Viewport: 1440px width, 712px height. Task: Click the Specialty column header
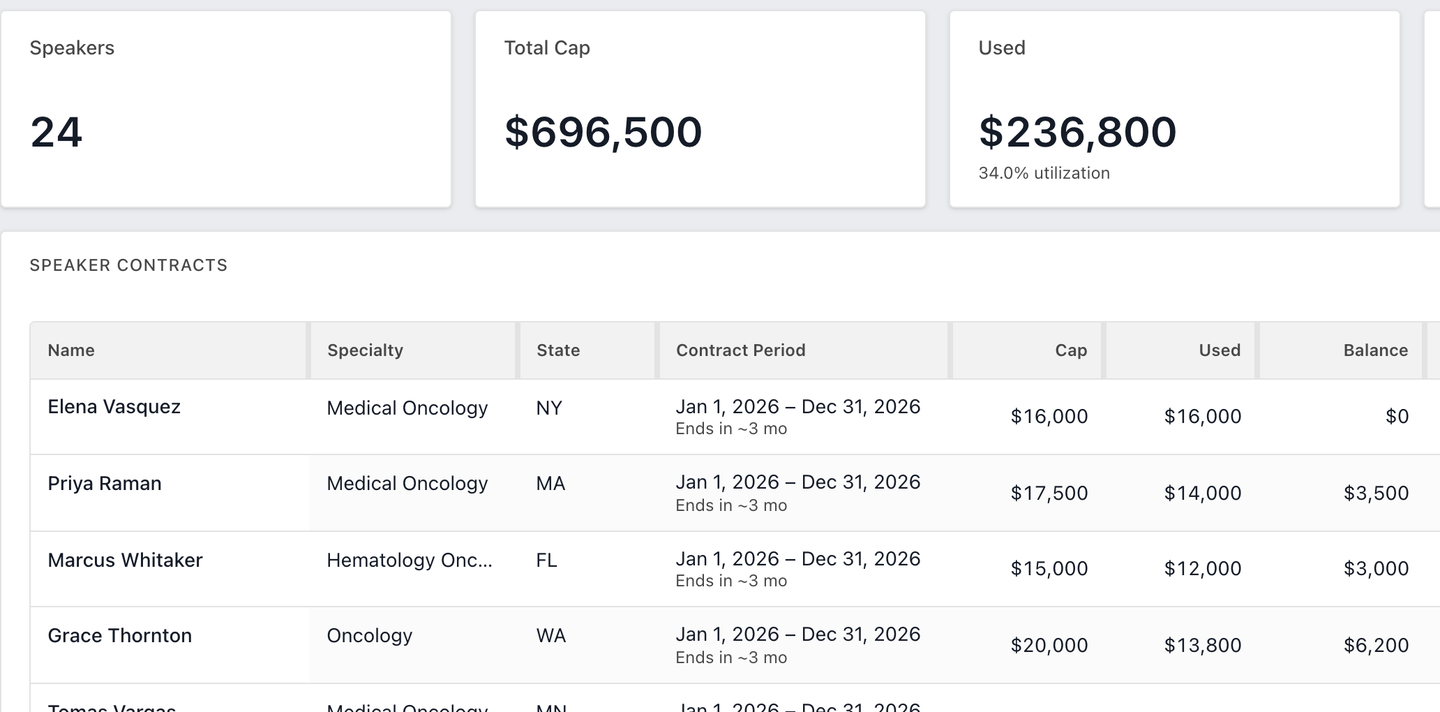tap(413, 350)
